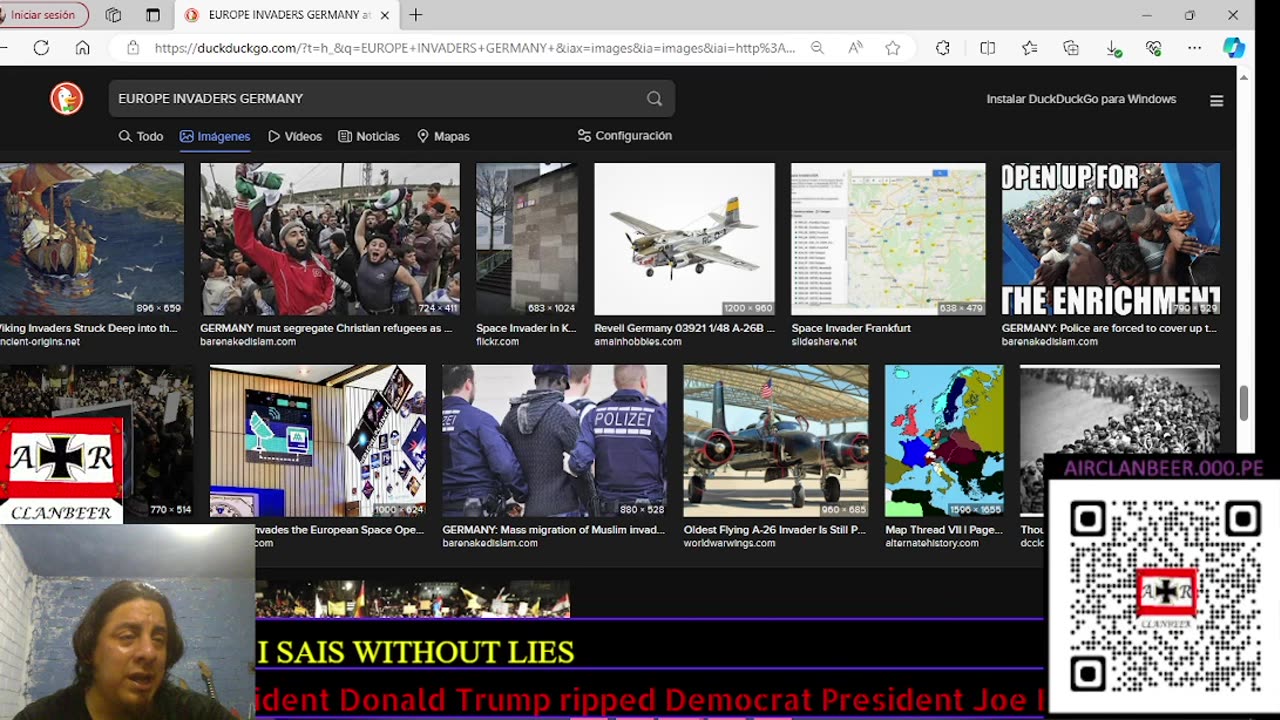Open the Edge settings and more menu
Screen dimensions: 1280x720
point(1194,48)
